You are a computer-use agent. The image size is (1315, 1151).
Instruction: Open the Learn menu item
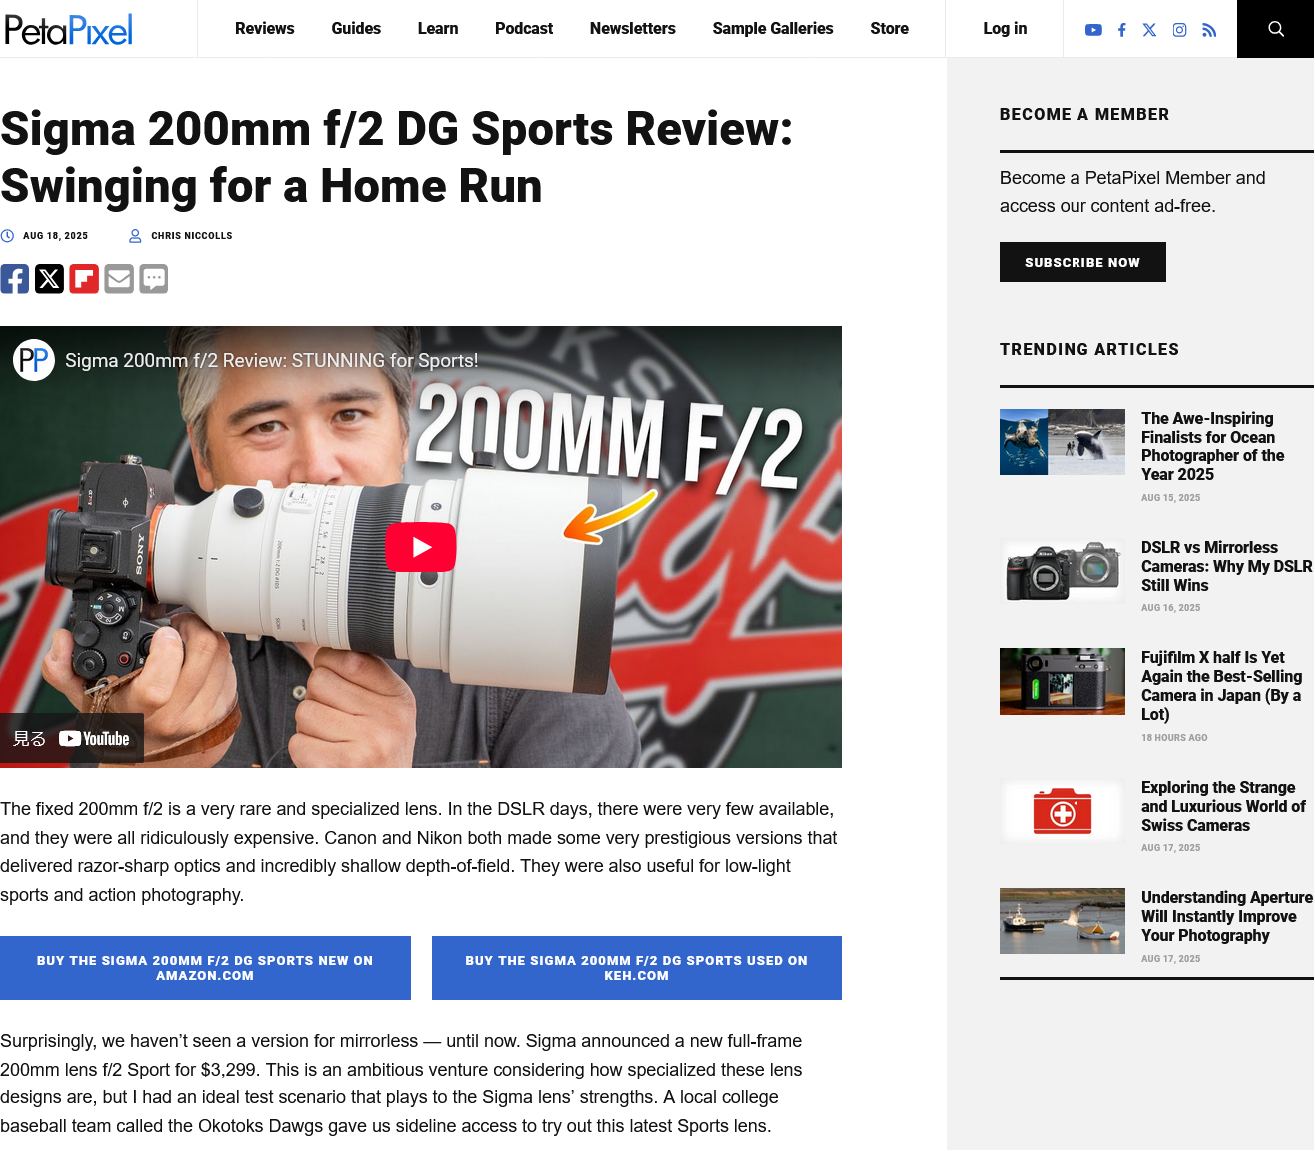(x=438, y=29)
